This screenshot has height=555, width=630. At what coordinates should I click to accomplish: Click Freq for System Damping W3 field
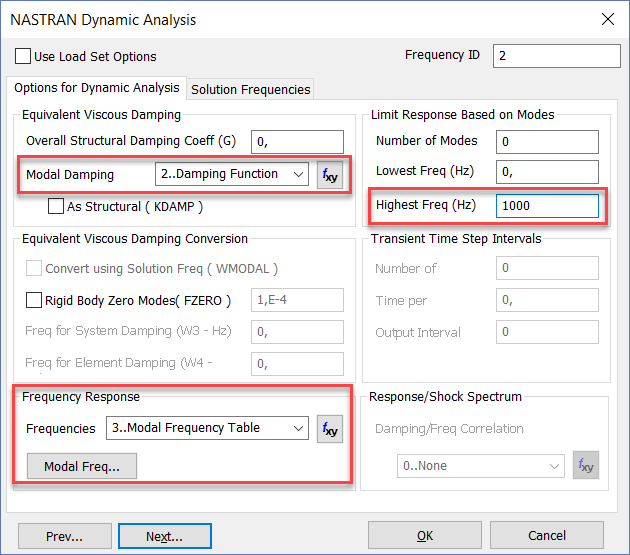[x=297, y=332]
